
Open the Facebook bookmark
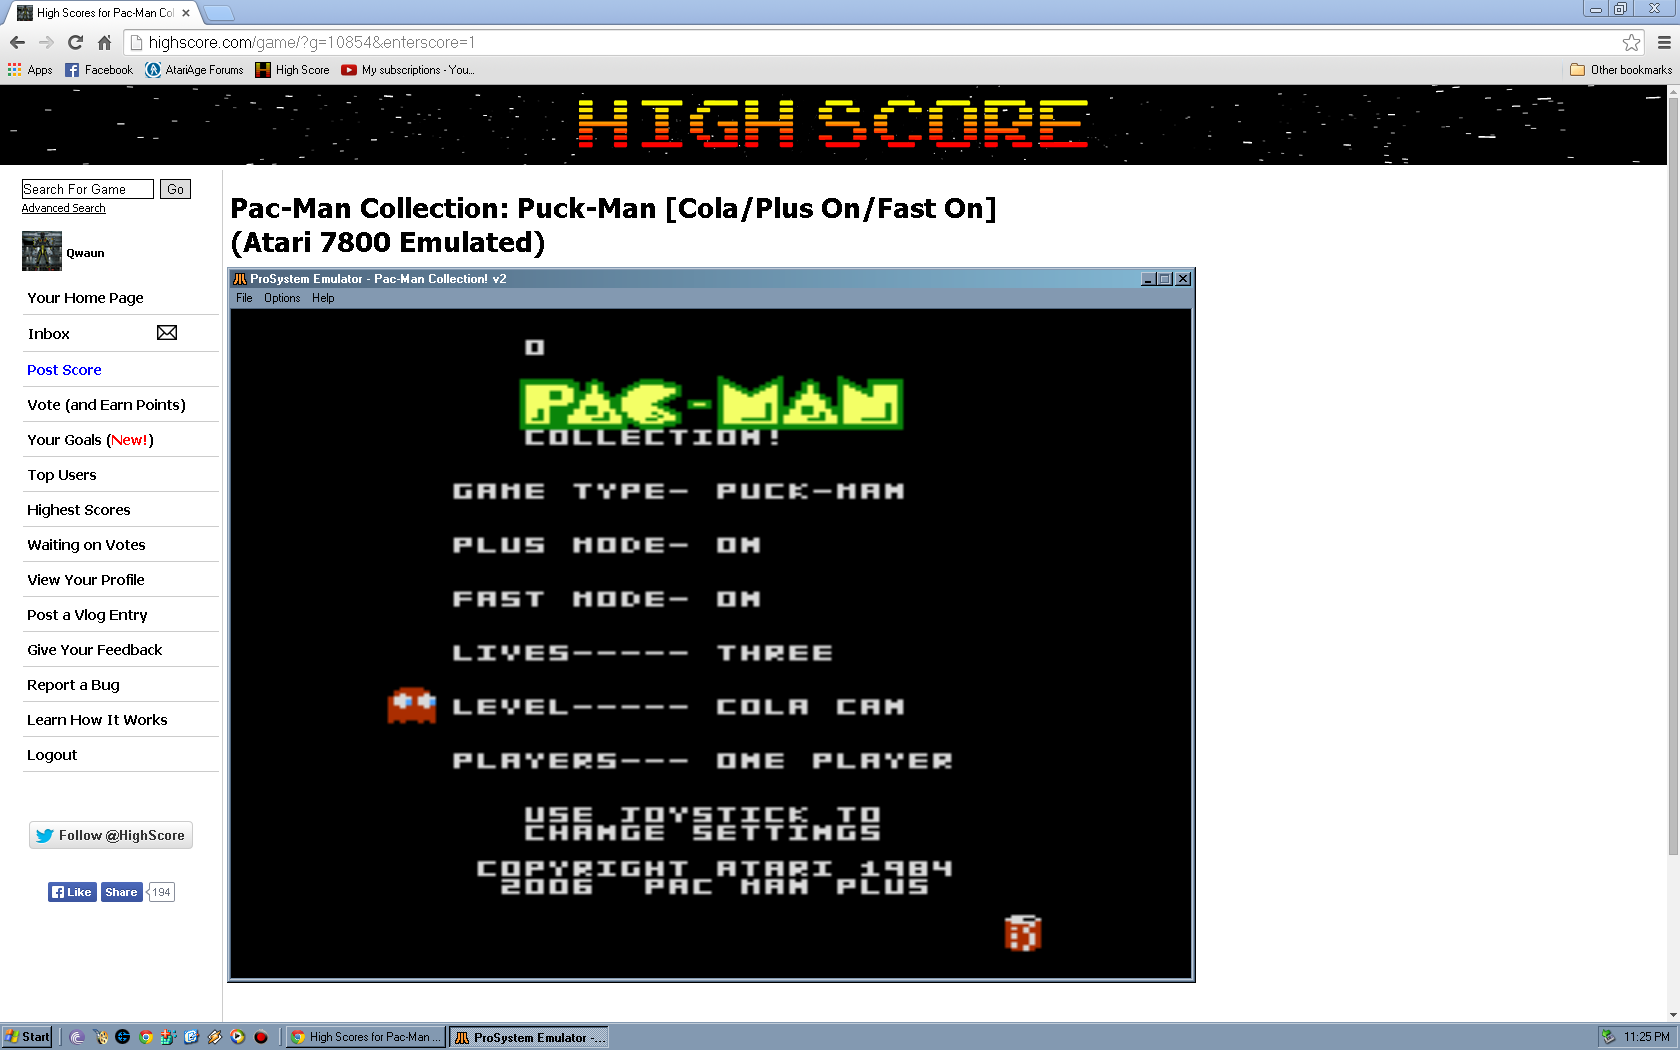(x=99, y=70)
